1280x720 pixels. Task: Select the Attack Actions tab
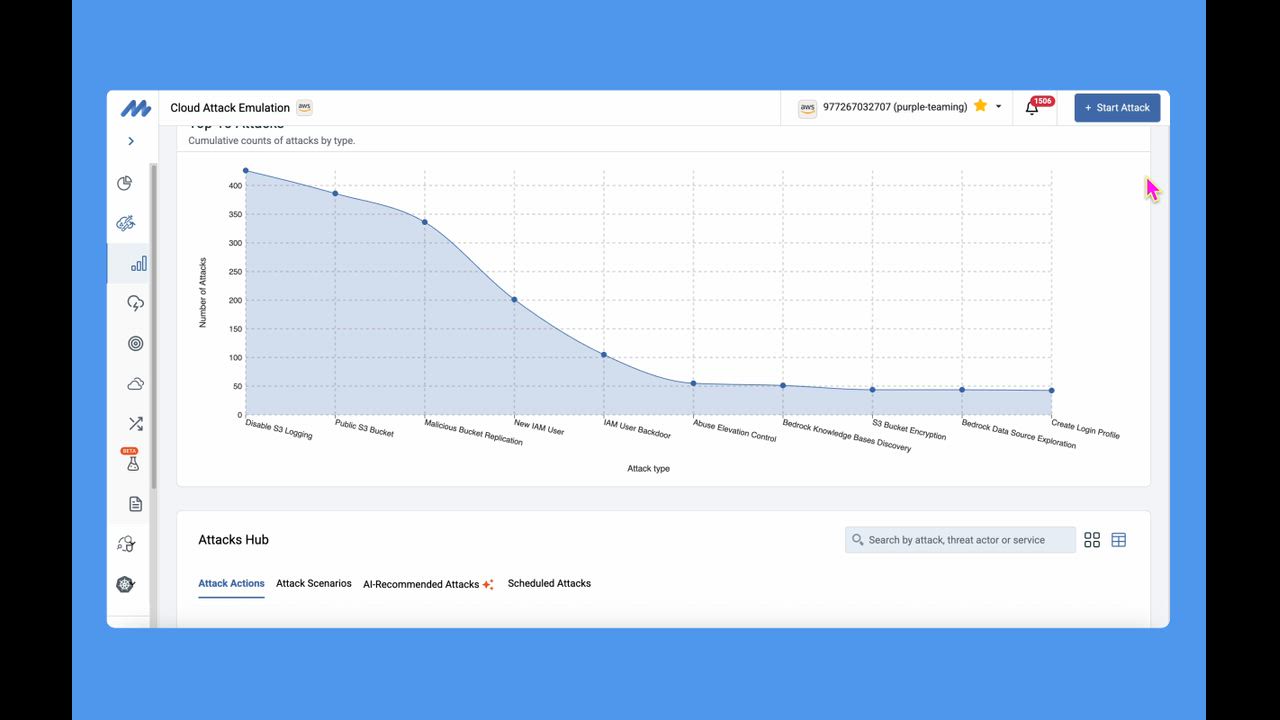point(231,584)
